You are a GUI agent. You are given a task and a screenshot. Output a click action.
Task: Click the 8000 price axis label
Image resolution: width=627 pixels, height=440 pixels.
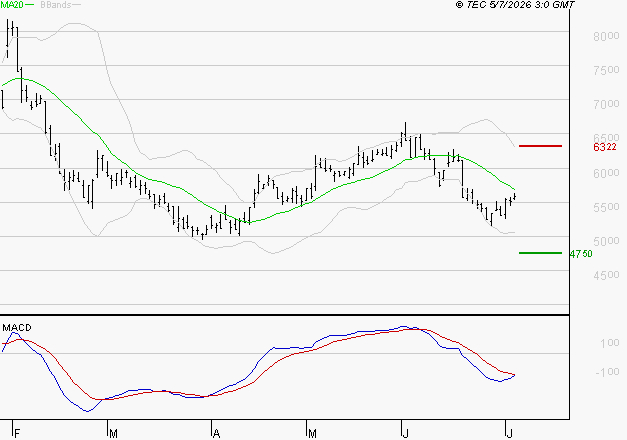(x=606, y=36)
